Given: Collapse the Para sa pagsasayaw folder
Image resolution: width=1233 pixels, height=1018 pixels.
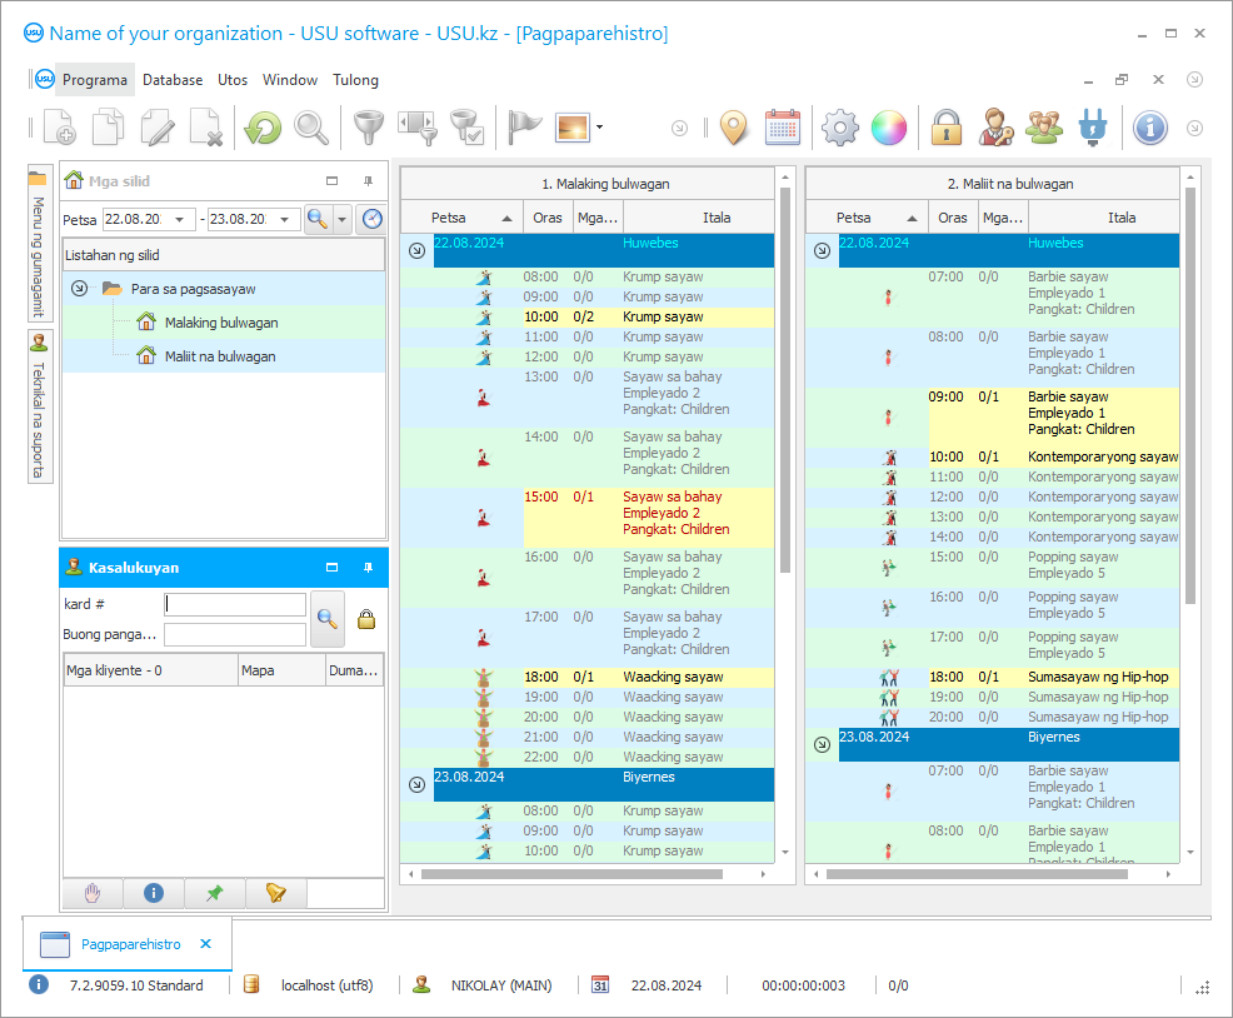Looking at the screenshot, I should coord(79,289).
